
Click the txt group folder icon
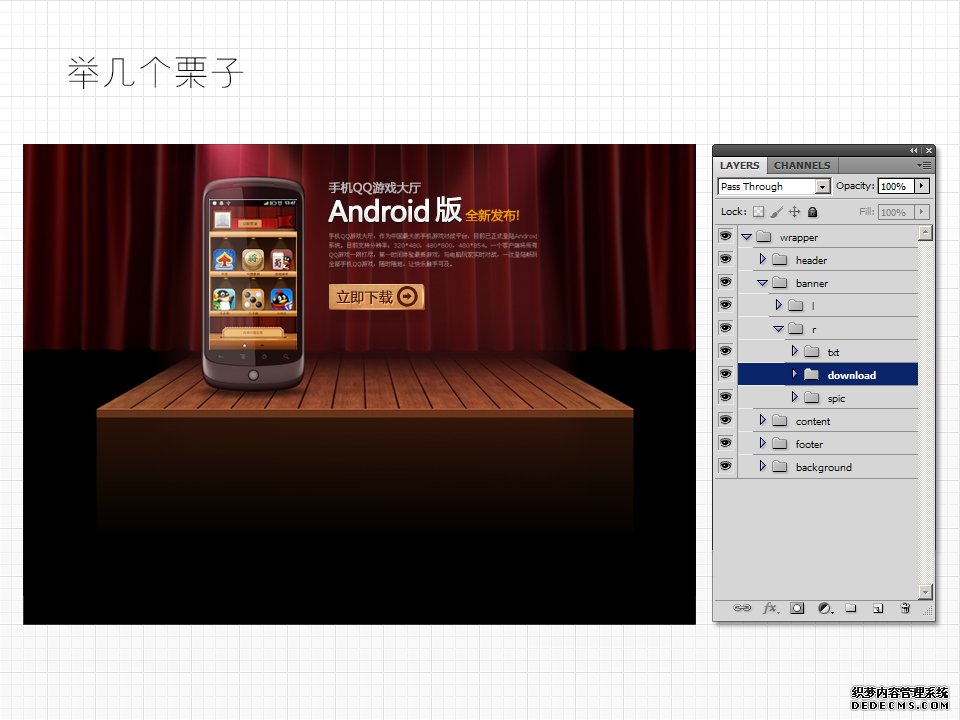coord(811,351)
